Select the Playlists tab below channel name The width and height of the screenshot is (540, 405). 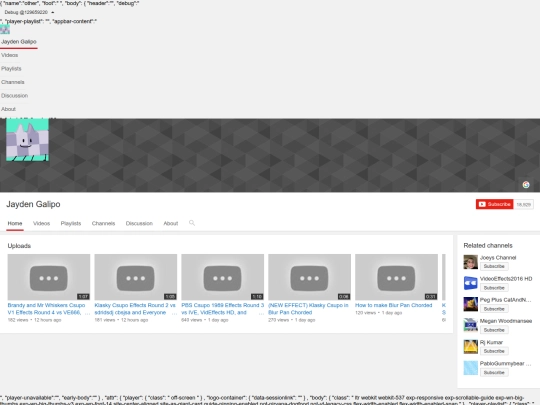[x=71, y=223]
